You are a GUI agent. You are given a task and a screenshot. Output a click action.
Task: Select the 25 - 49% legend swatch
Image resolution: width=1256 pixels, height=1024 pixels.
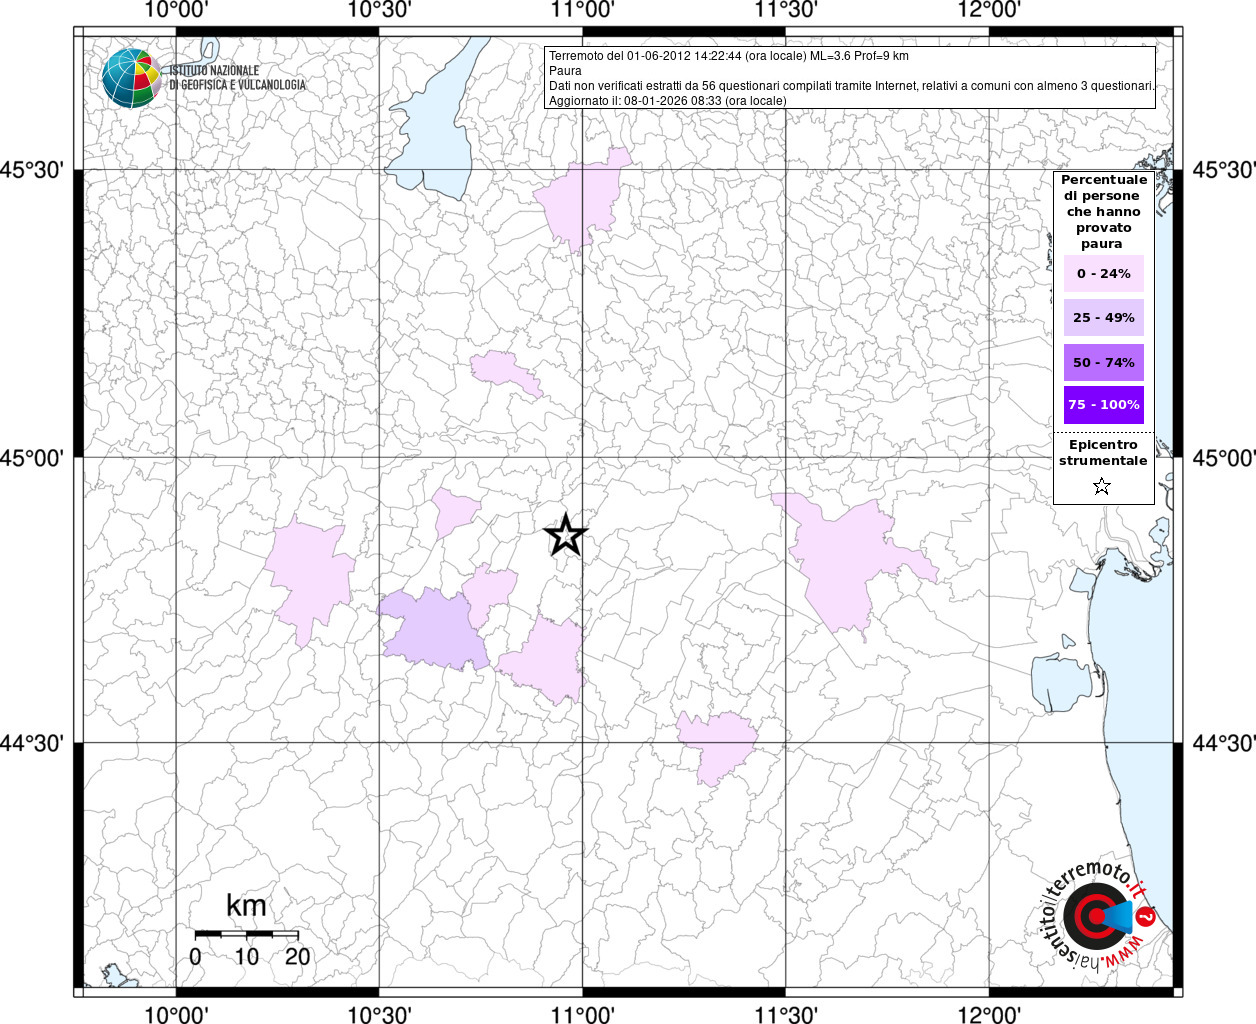1104,318
